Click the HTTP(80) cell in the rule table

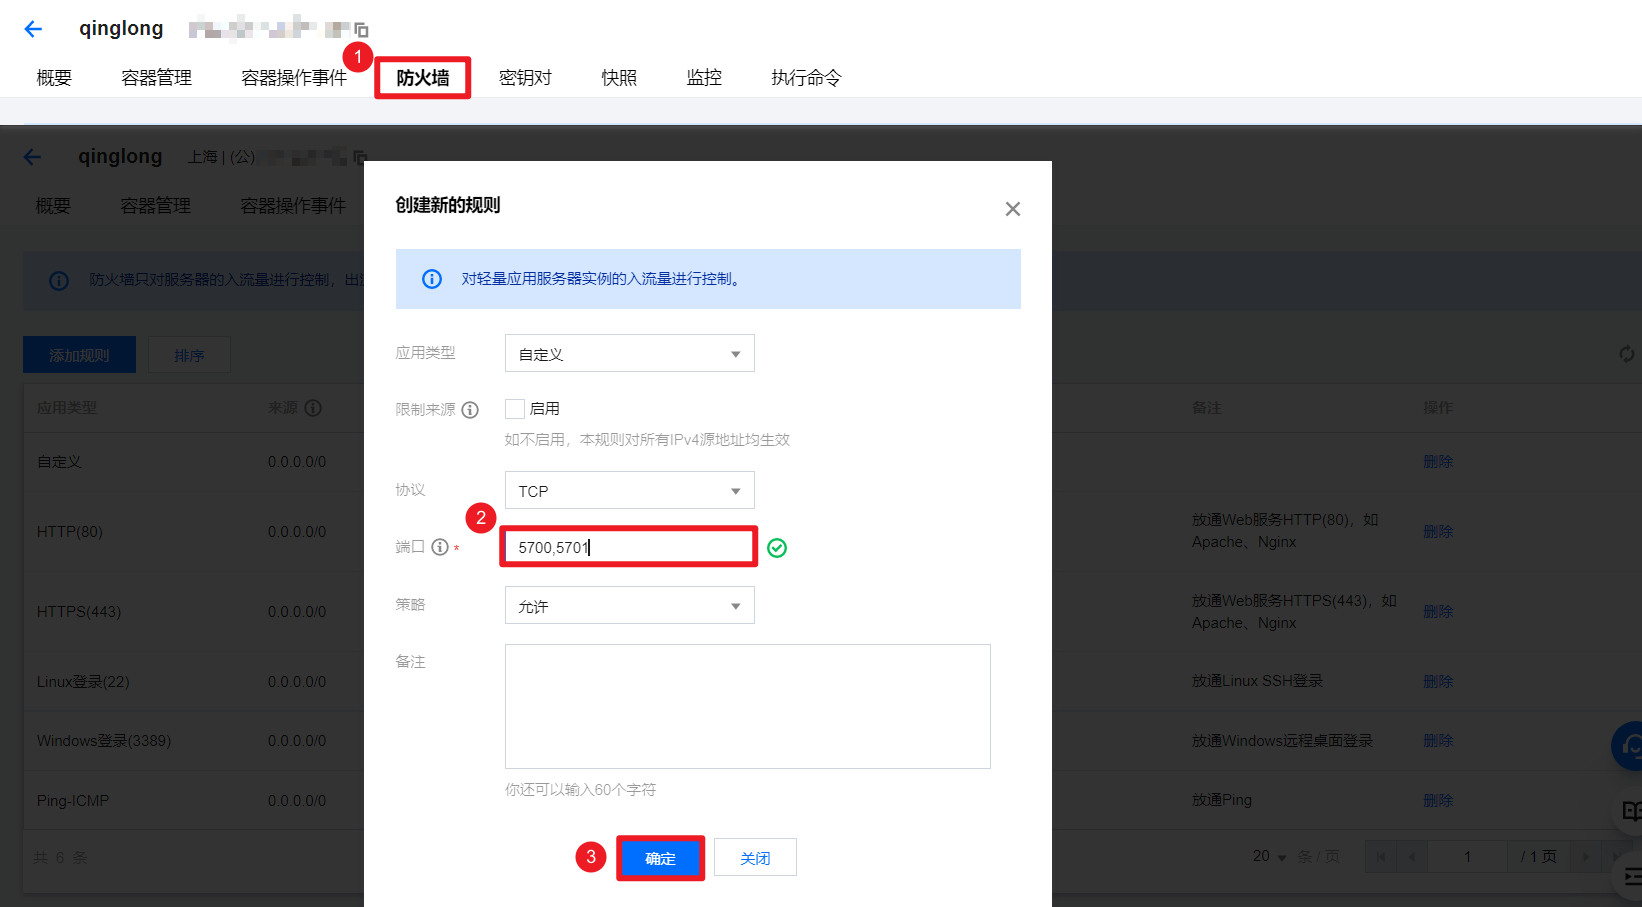click(x=70, y=532)
